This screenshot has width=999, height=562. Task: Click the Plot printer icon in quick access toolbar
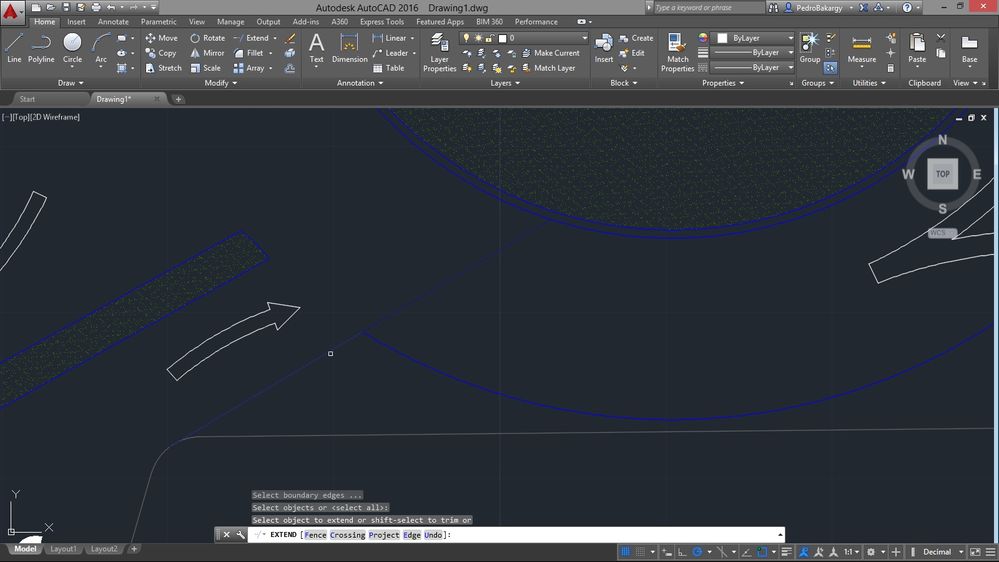(96, 8)
